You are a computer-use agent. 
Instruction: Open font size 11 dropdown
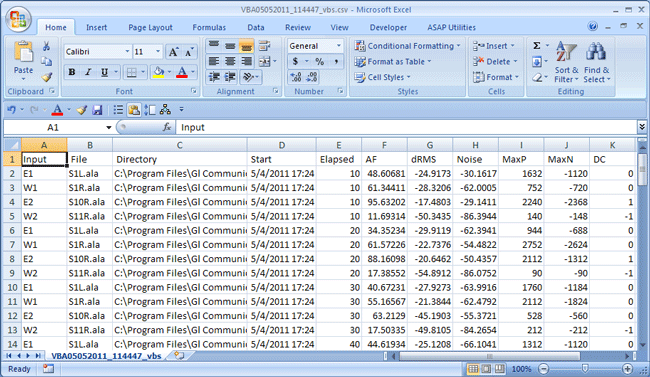tap(158, 52)
